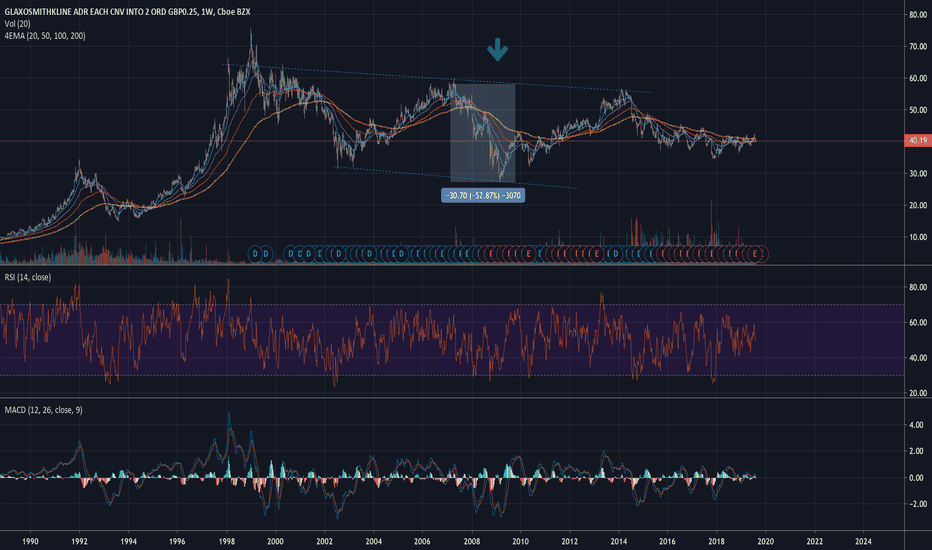
Task: Click 4.00 on the MACD pane scale
Action: [916, 425]
